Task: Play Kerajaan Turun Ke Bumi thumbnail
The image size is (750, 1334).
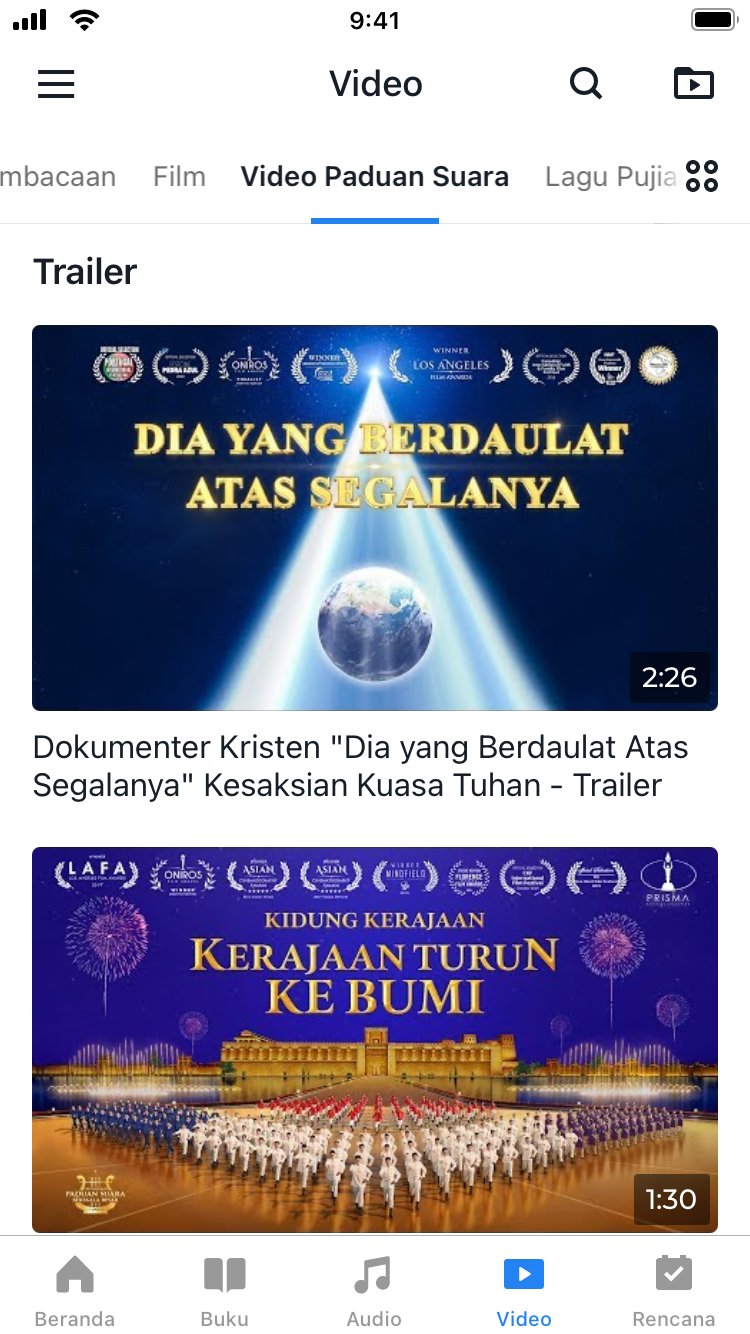Action: coord(375,1040)
